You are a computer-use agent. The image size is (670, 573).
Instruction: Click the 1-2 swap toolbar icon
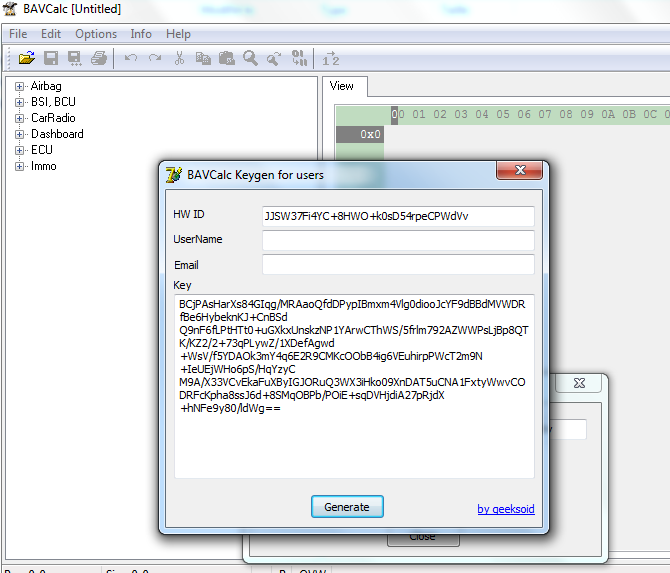point(330,58)
